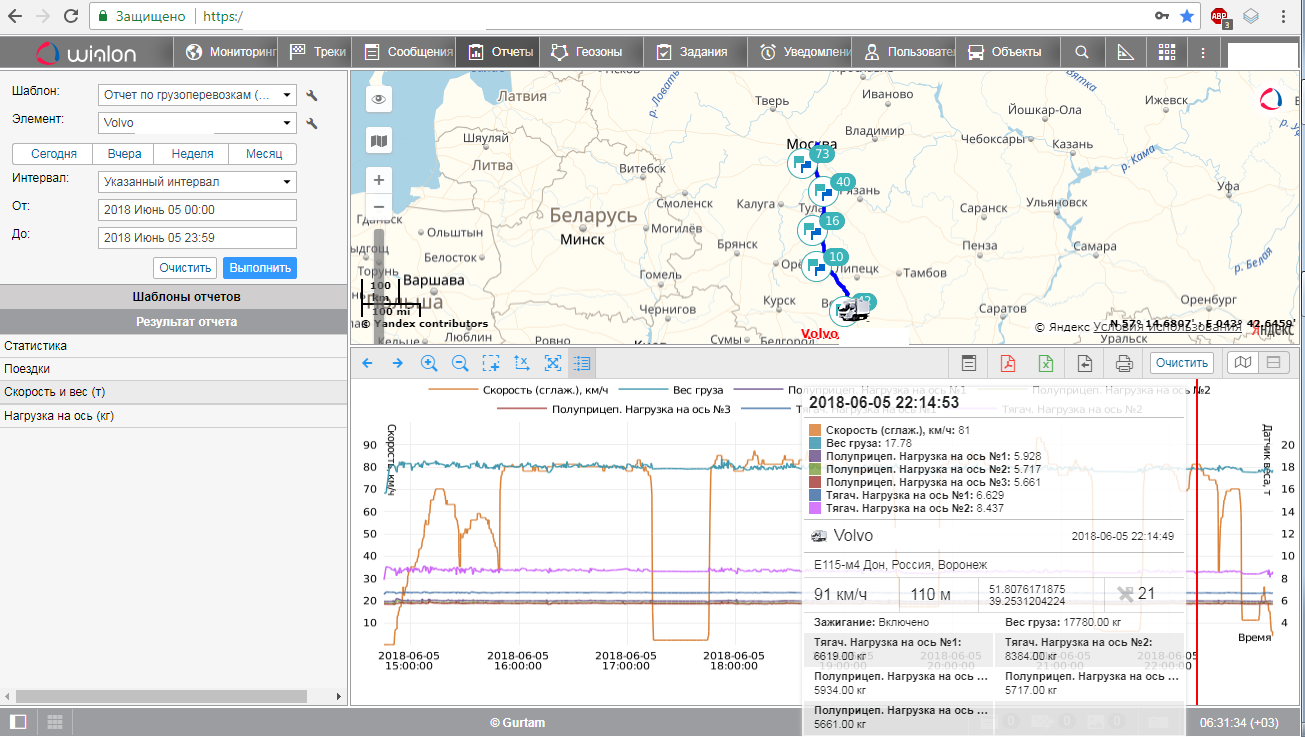1305x737 pixels.
Task: Zoom in on the chart
Action: 429,363
